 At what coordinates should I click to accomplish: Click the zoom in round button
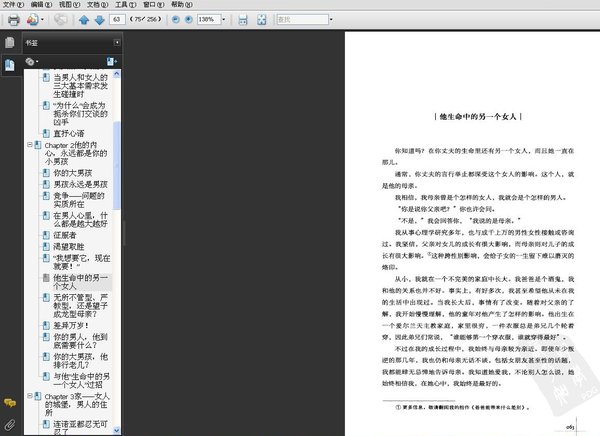click(189, 19)
